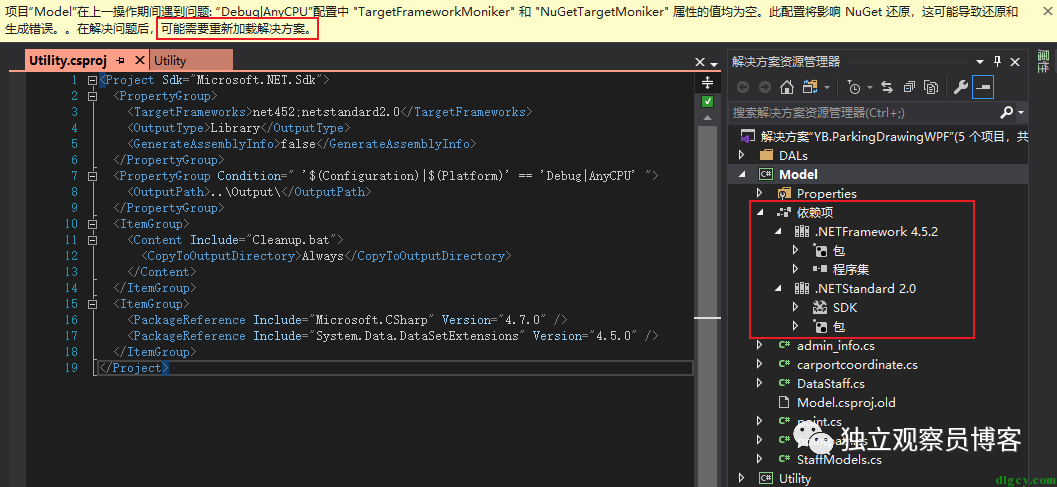This screenshot has width=1057, height=487.
Task: Select .NETStandard 2.0 in the tree
Action: (x=866, y=289)
